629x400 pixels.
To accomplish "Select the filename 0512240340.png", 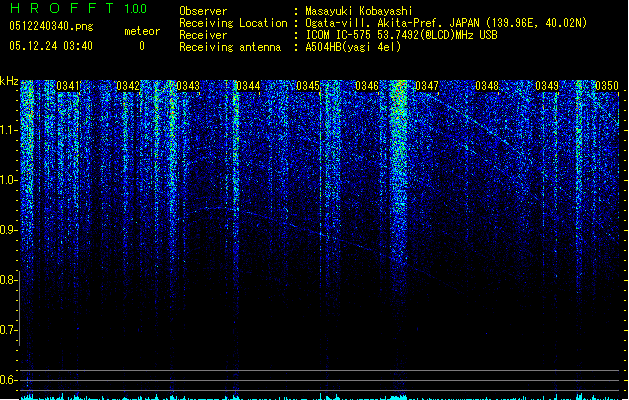I will click(51, 26).
